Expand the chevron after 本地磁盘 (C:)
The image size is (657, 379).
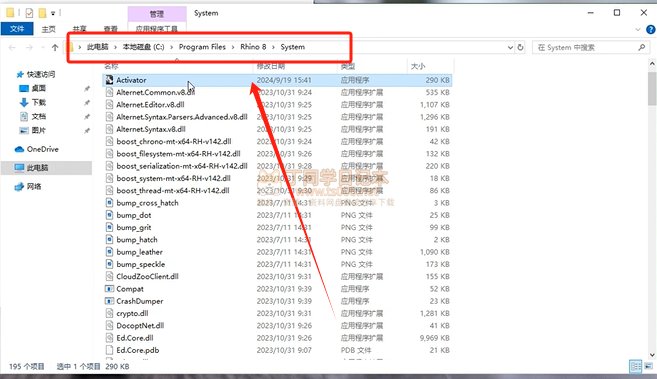pos(171,47)
